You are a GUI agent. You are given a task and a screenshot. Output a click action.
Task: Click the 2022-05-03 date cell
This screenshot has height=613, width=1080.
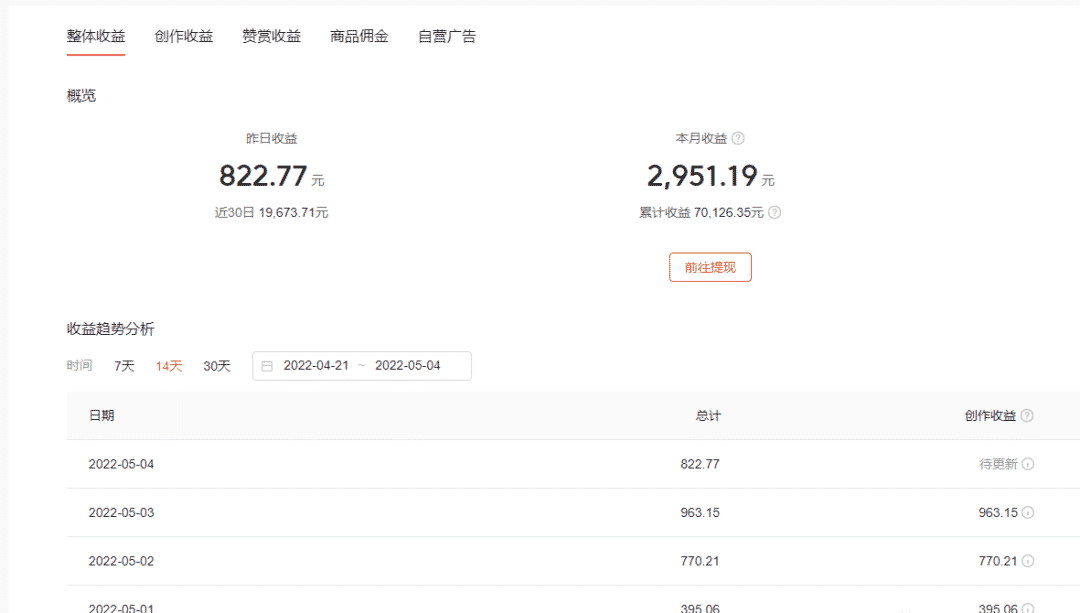[121, 512]
